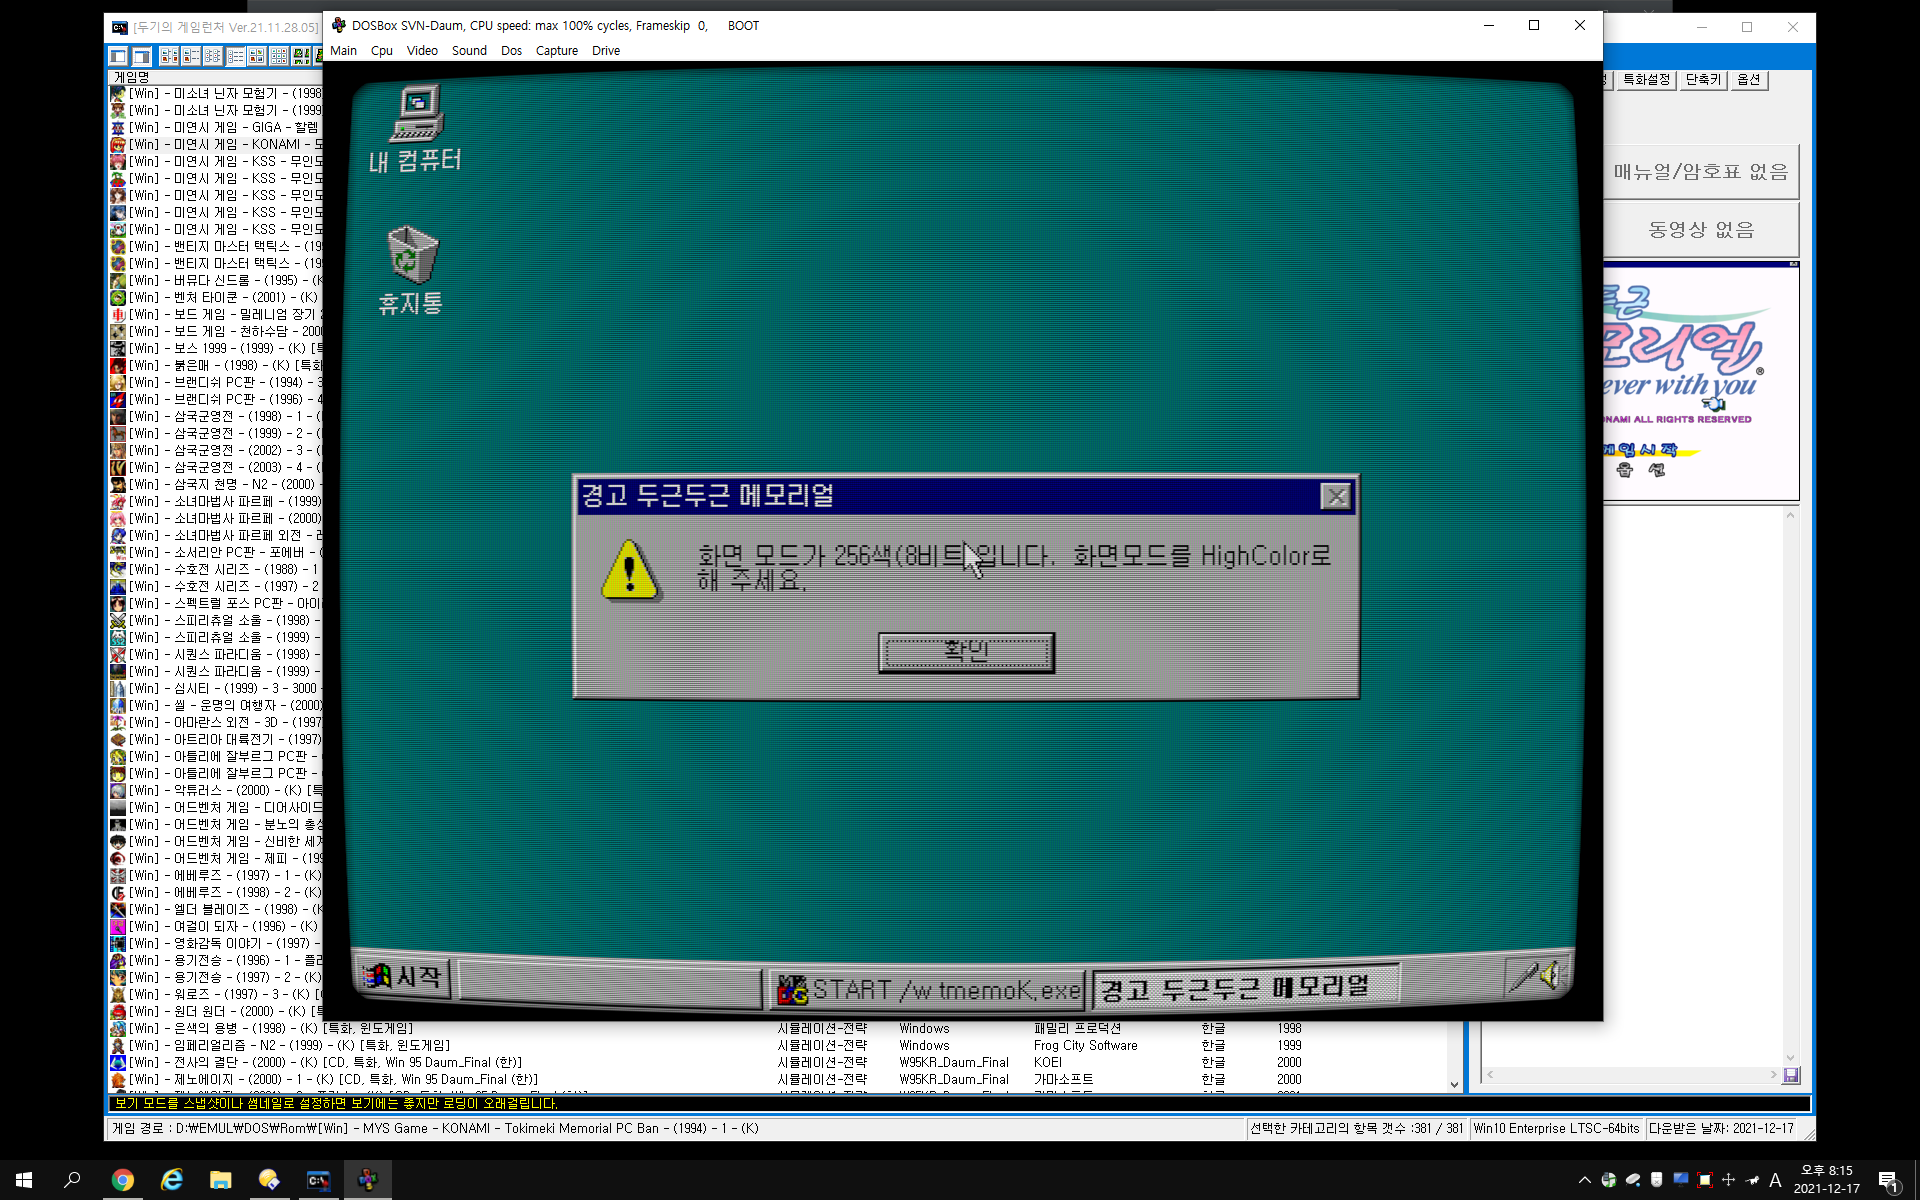Toggle left panel layout toolbar icon
The height and width of the screenshot is (1200, 1920).
pos(118,56)
